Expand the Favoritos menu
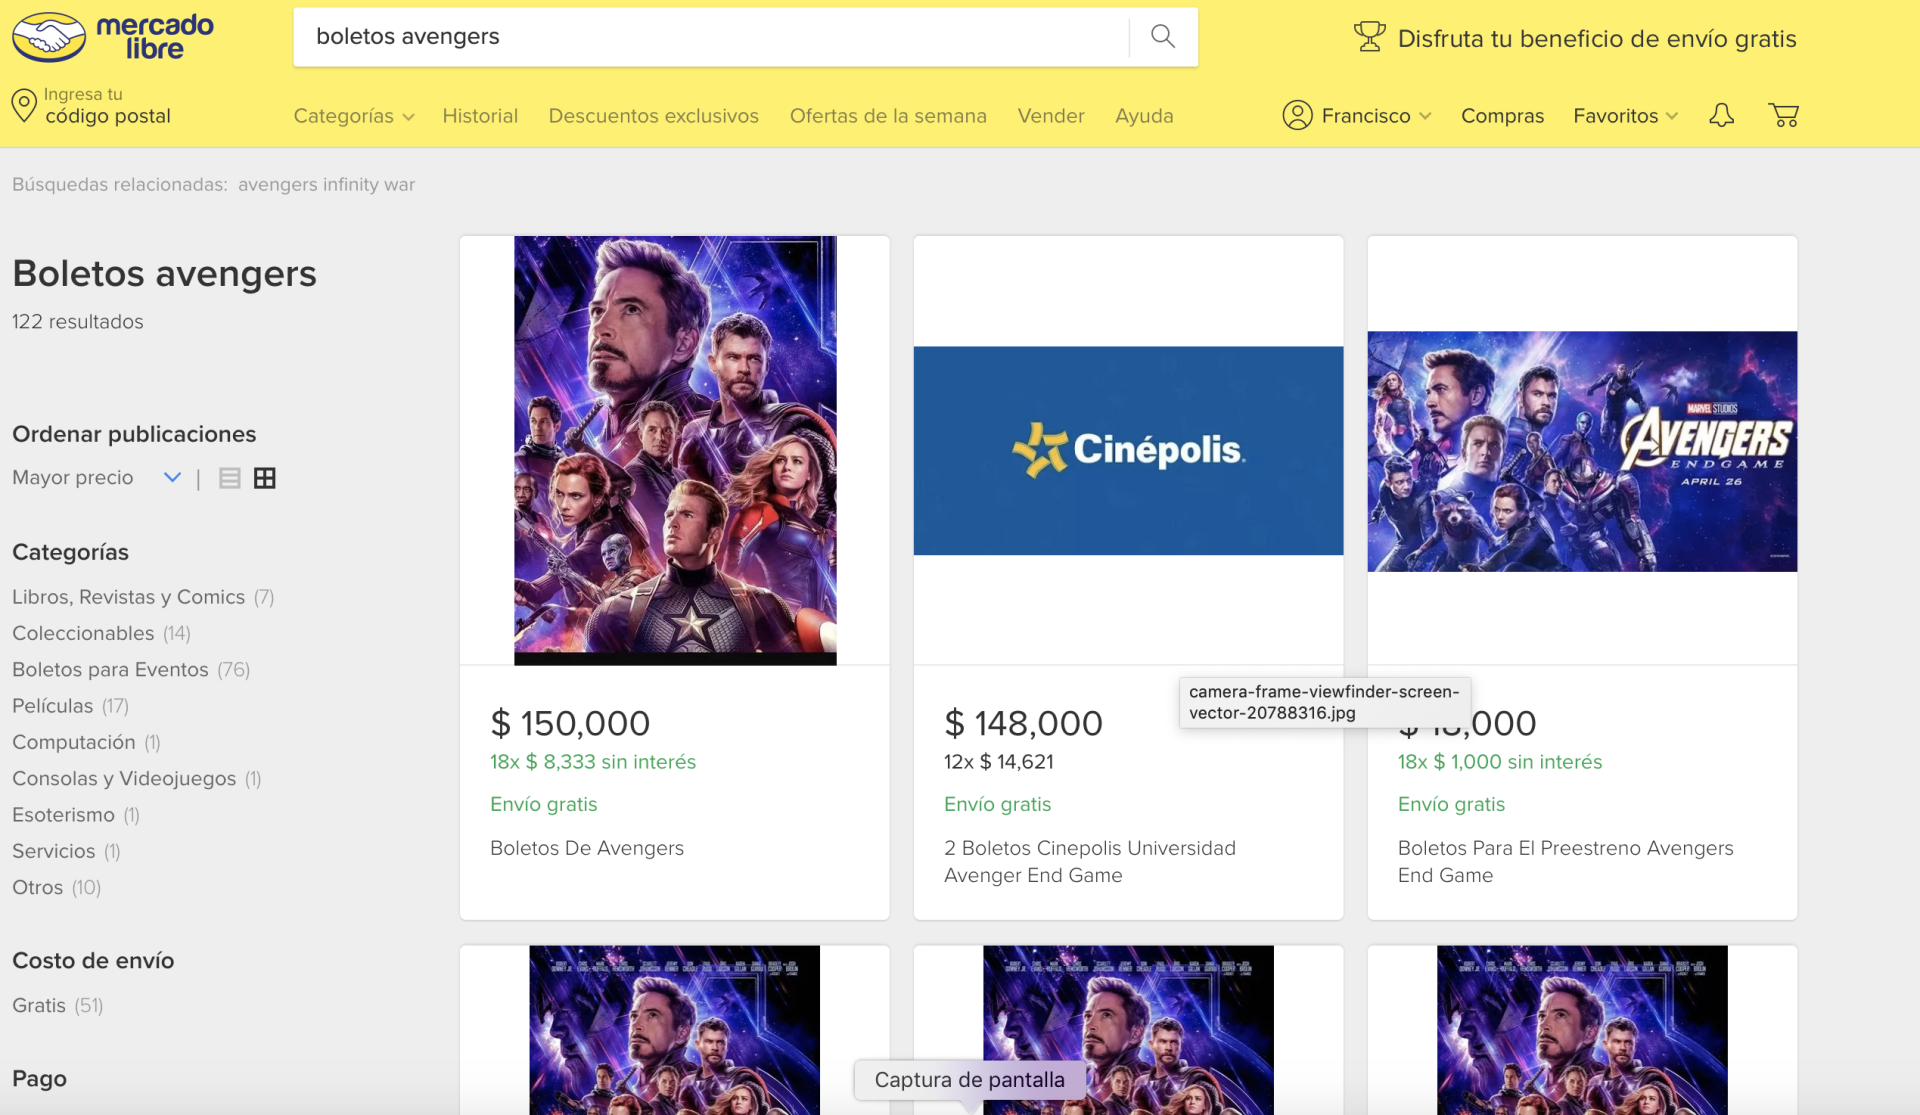This screenshot has width=1920, height=1115. 1625,116
